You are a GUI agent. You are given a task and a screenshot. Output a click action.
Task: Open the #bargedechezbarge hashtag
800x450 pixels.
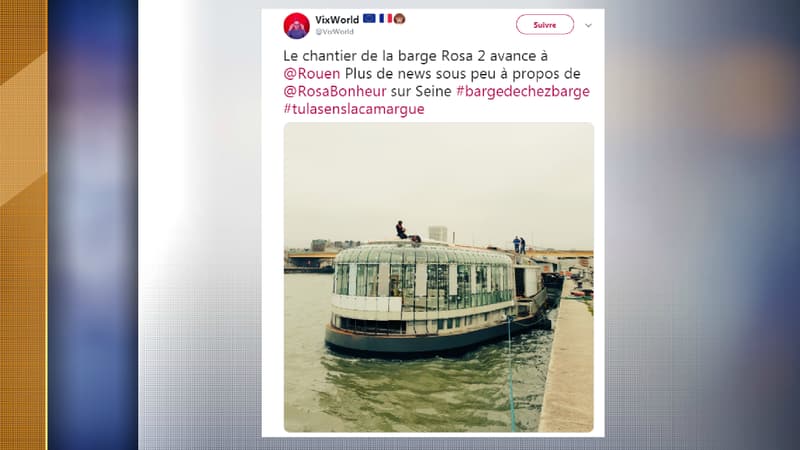(523, 91)
